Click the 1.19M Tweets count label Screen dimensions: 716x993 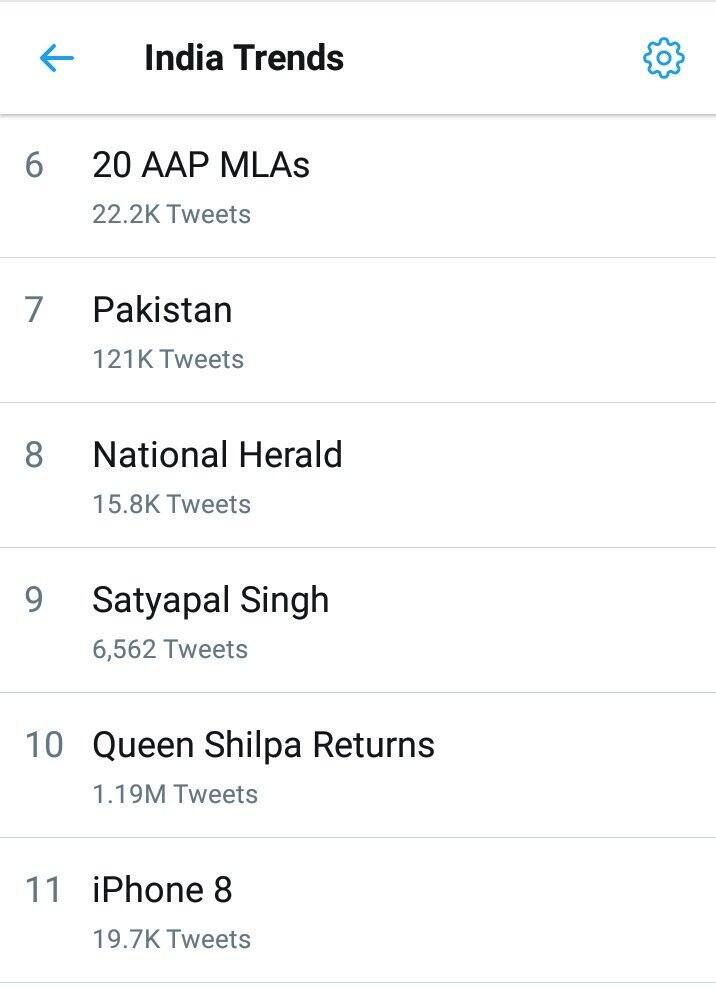point(173,794)
